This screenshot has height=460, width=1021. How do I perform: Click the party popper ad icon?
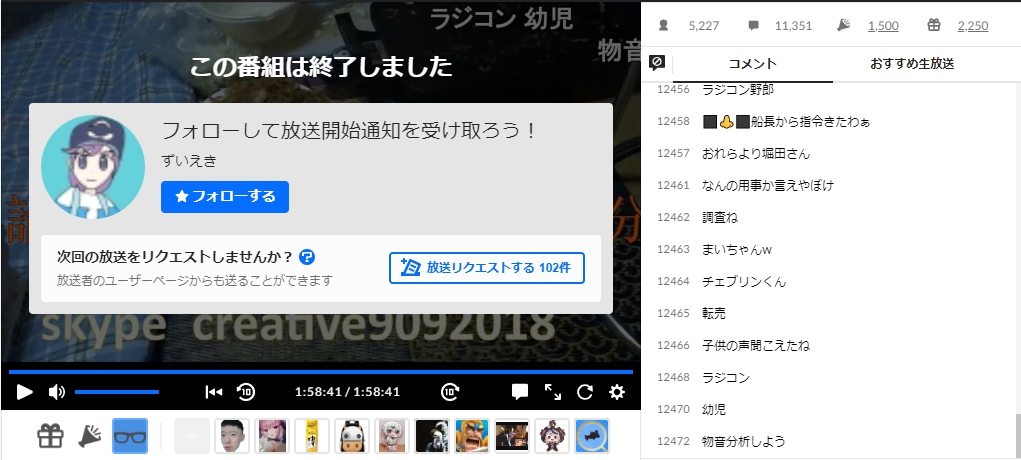coord(90,436)
